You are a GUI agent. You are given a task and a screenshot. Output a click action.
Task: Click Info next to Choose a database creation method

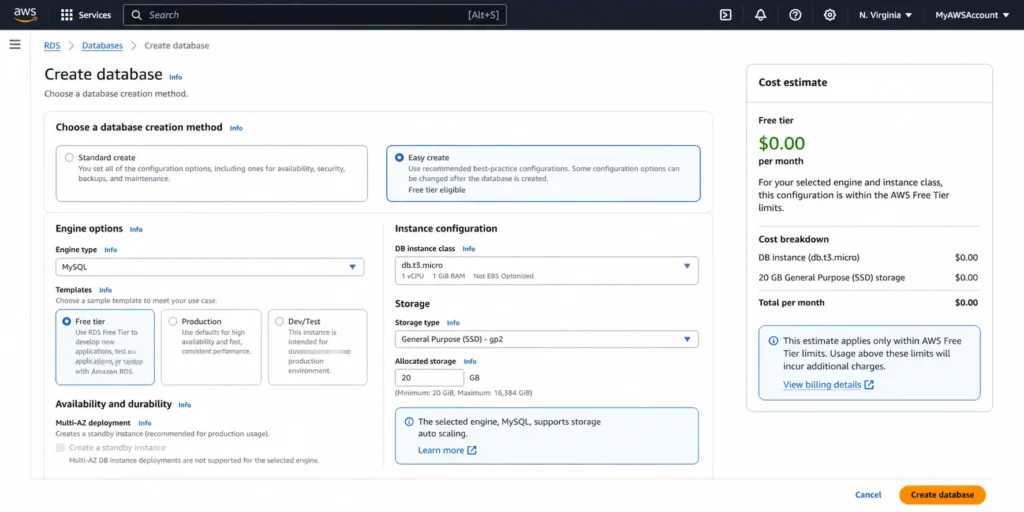click(236, 128)
